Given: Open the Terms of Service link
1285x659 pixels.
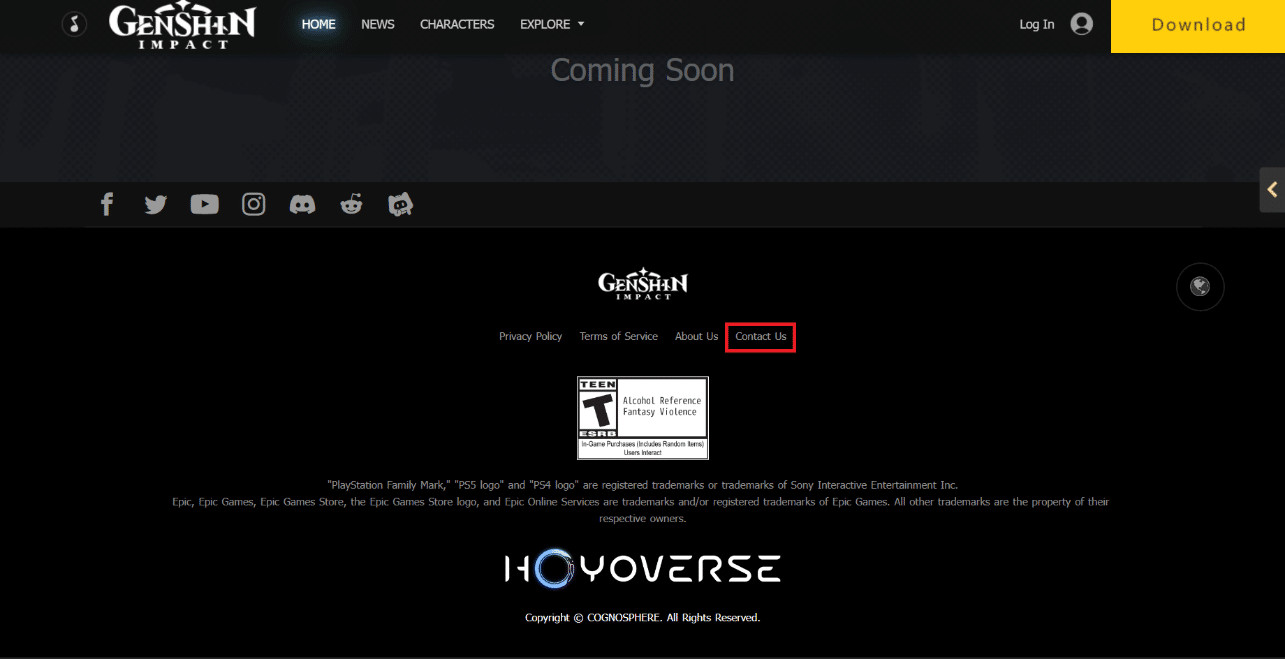Looking at the screenshot, I should pyautogui.click(x=618, y=337).
